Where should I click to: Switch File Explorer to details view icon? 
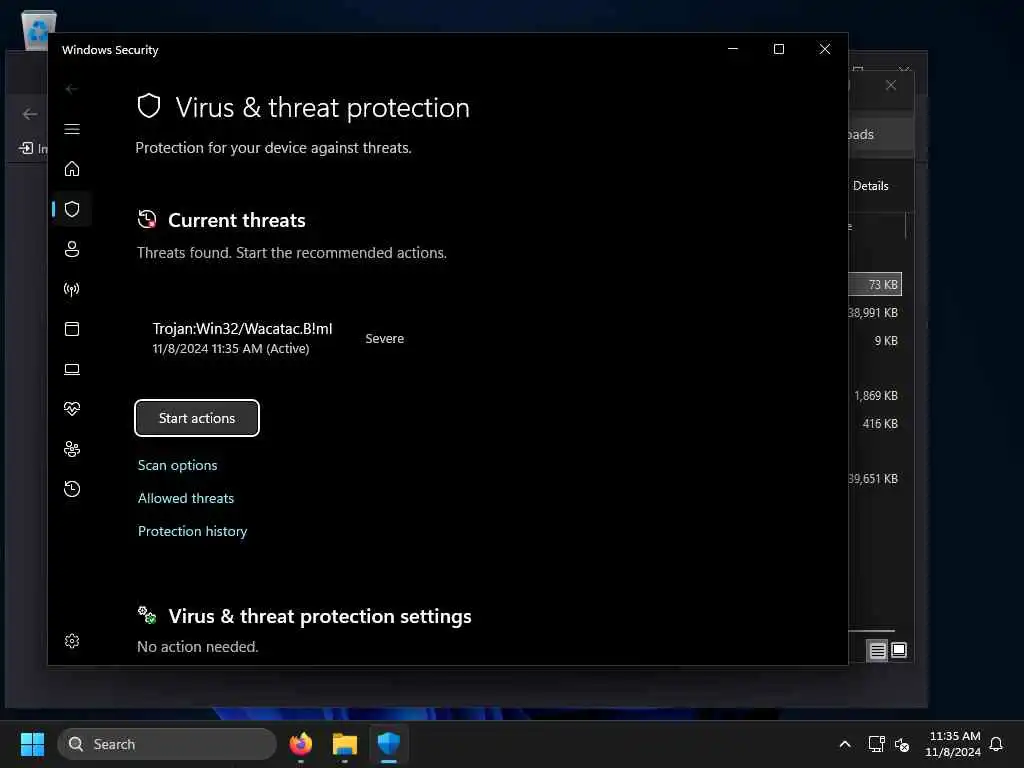(x=877, y=650)
